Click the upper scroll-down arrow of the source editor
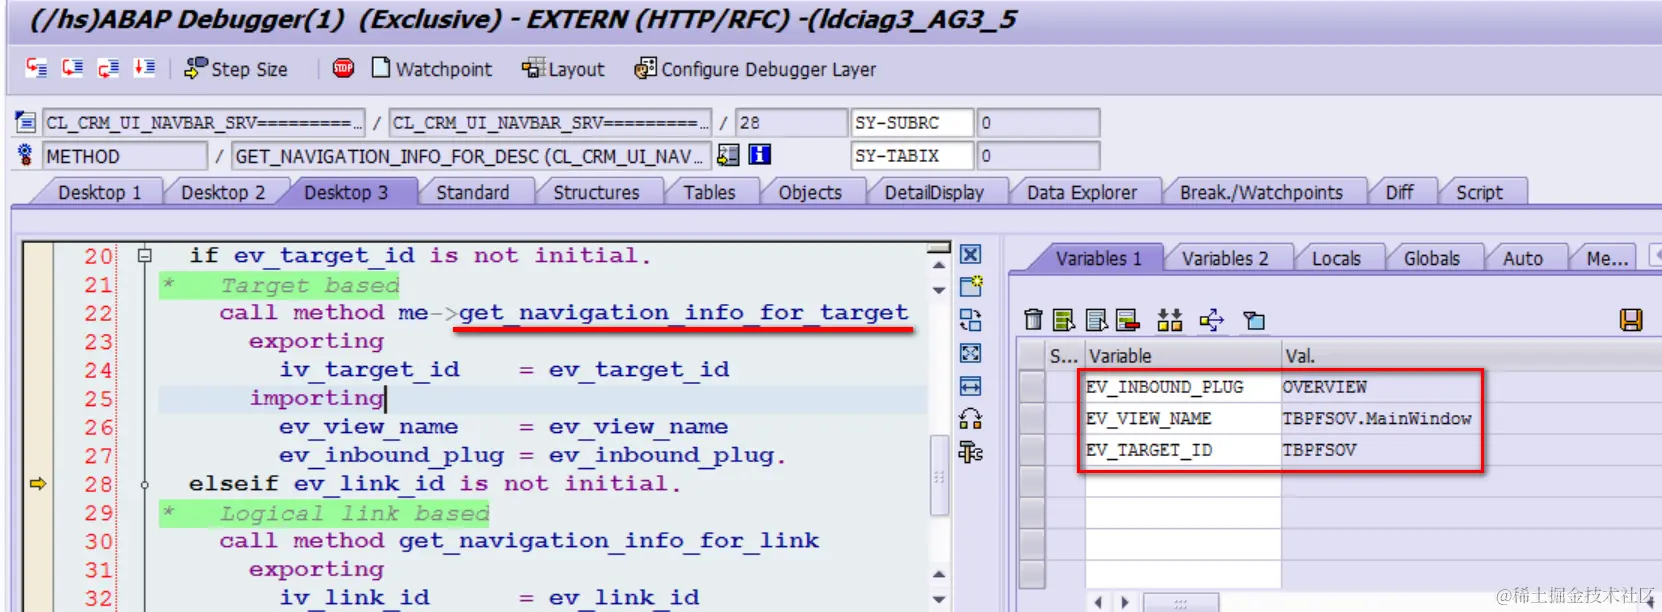1662x612 pixels. 938,290
